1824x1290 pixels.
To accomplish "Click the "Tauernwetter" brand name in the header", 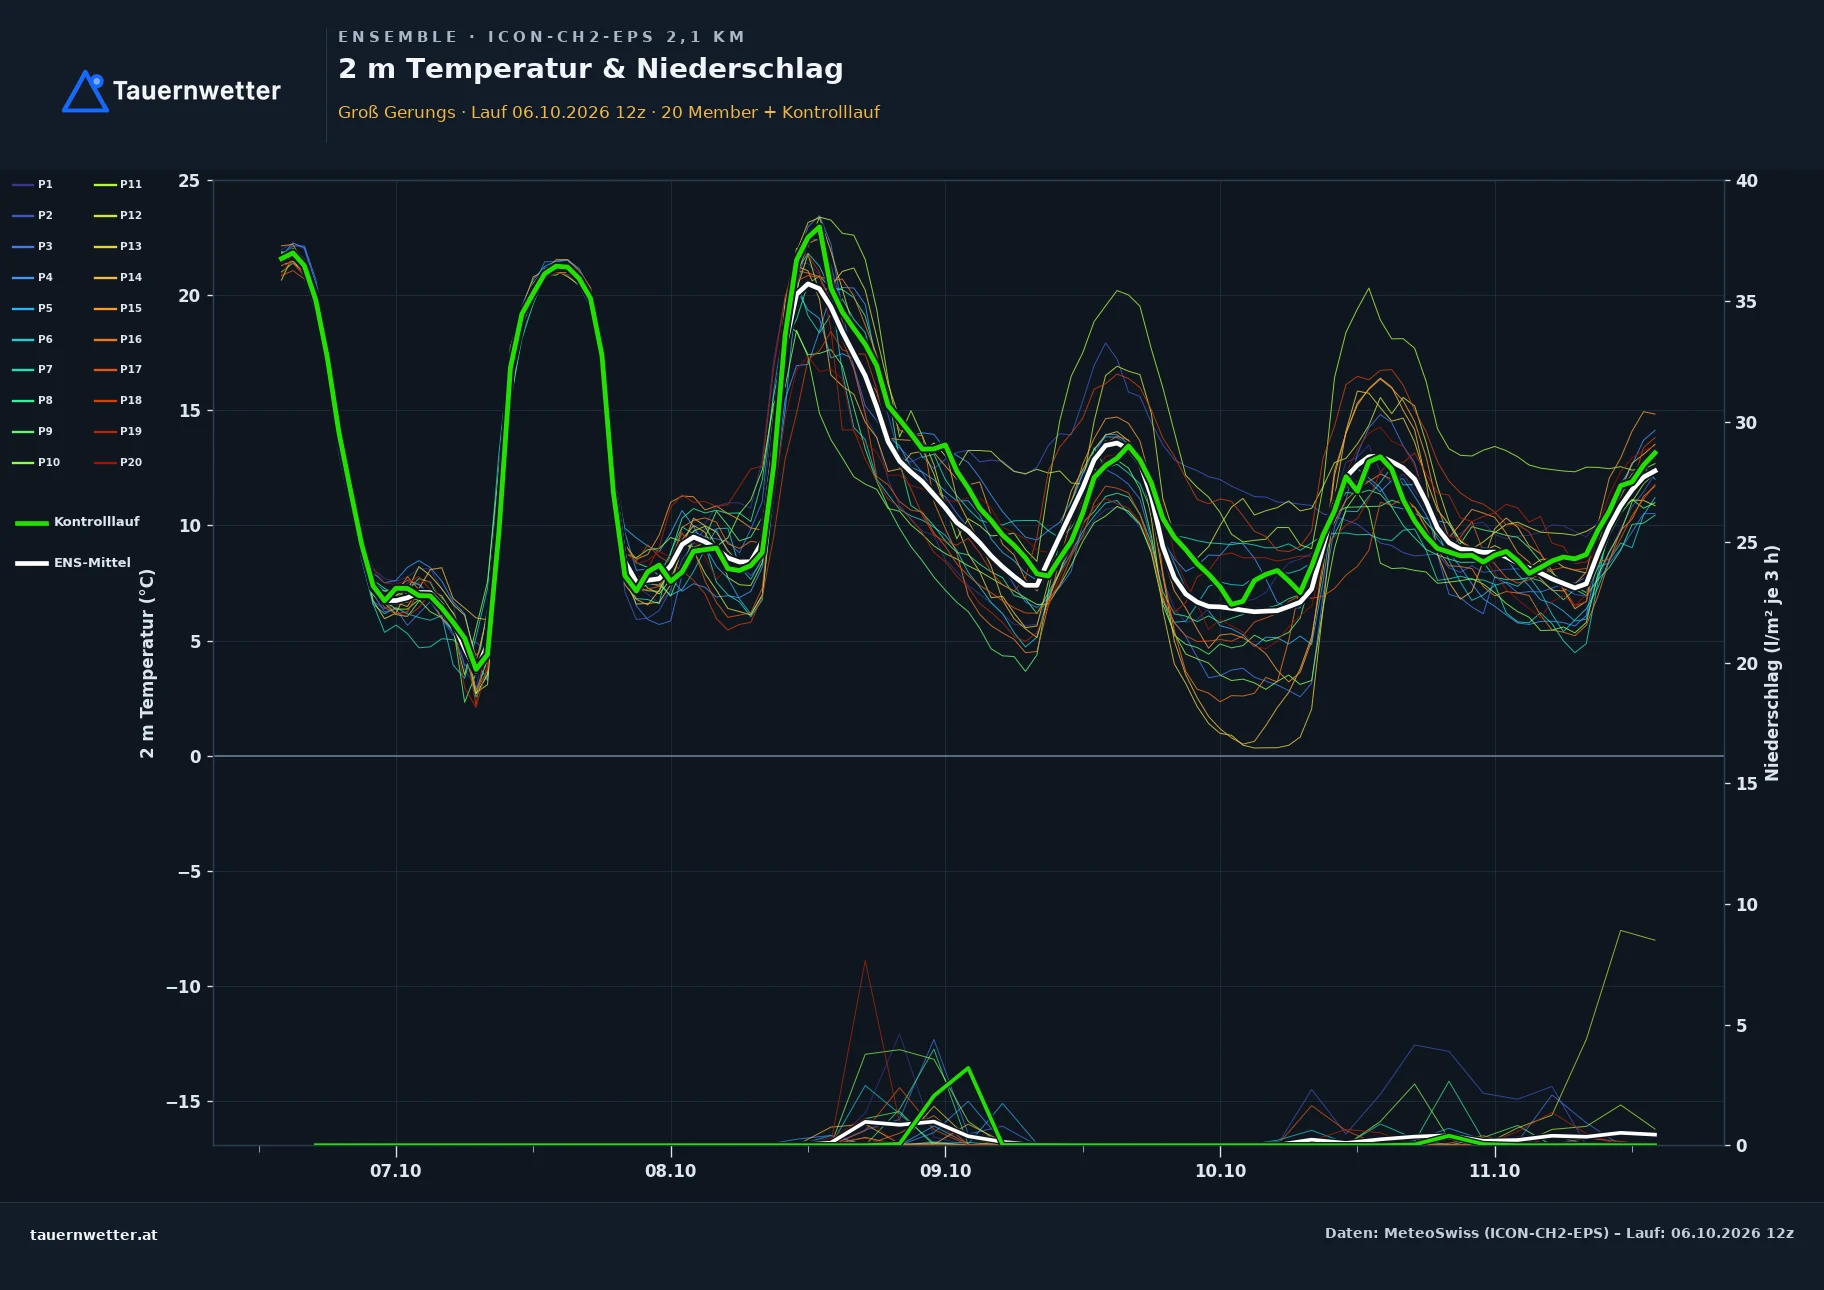I will [197, 91].
